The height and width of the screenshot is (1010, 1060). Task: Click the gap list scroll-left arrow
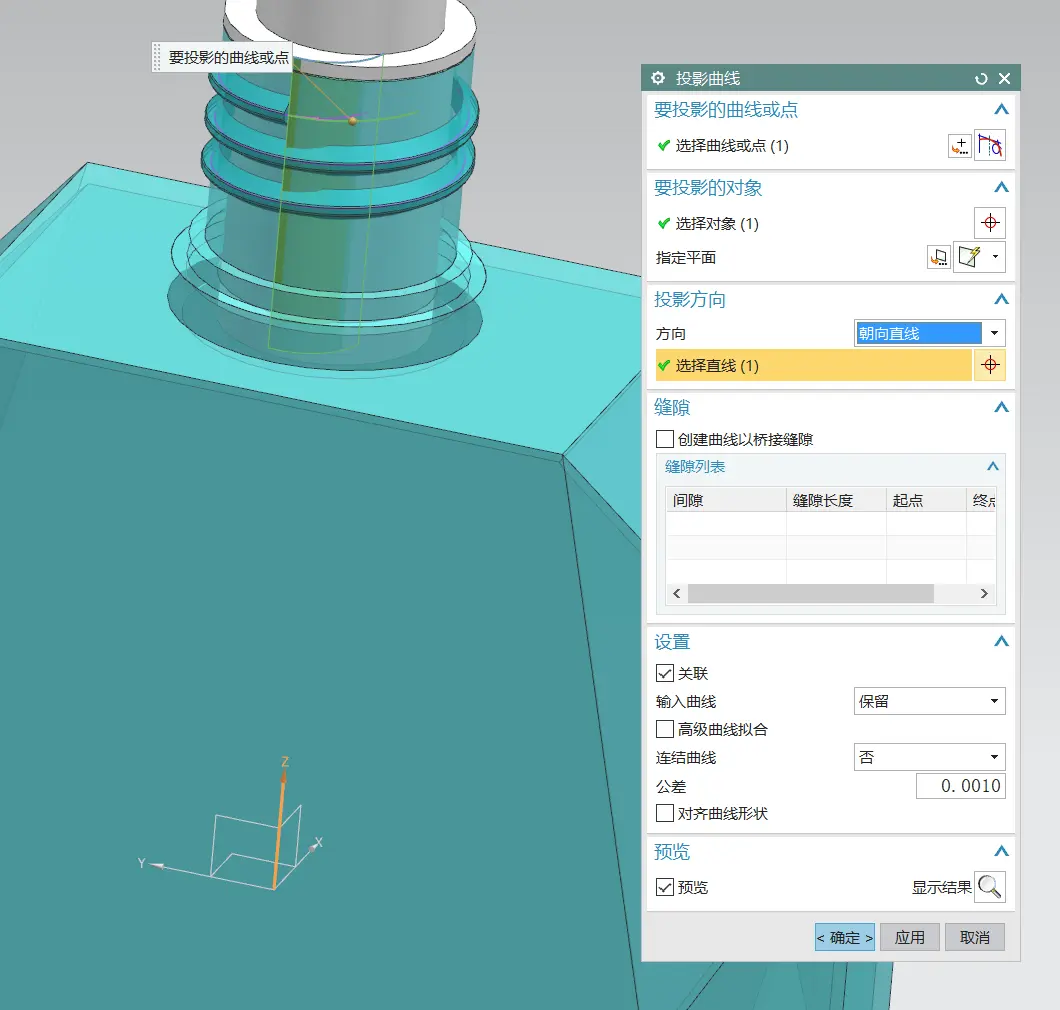click(x=677, y=594)
